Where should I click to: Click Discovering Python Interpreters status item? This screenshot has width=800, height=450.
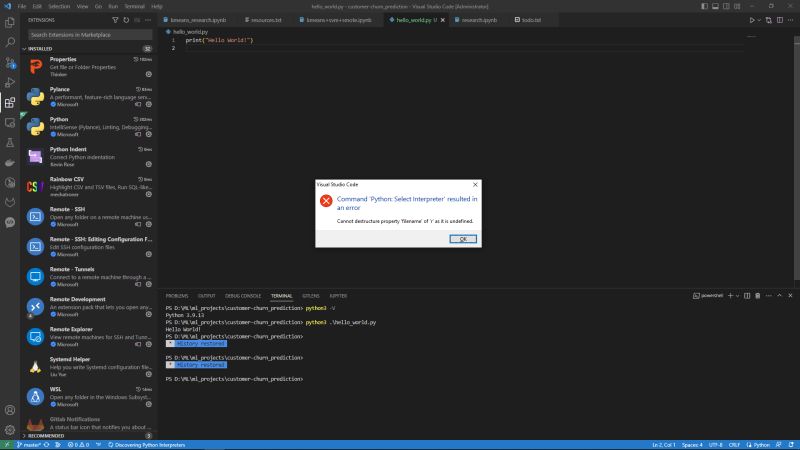point(146,445)
